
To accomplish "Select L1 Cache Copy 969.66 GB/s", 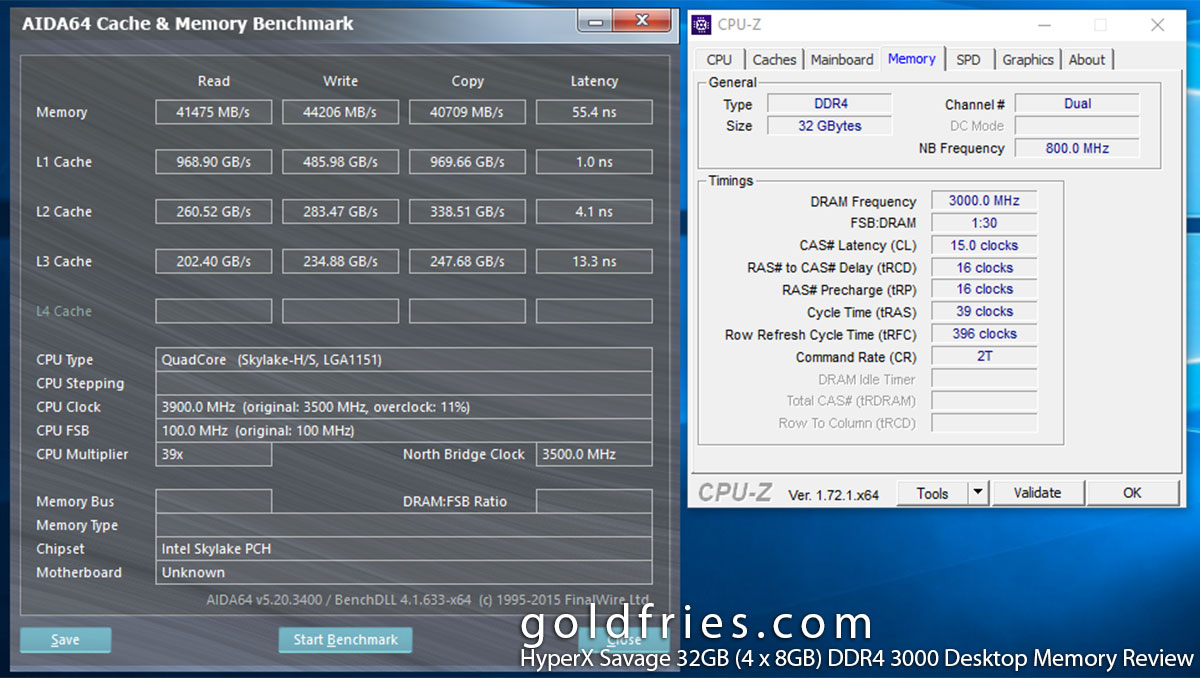I will [x=467, y=162].
